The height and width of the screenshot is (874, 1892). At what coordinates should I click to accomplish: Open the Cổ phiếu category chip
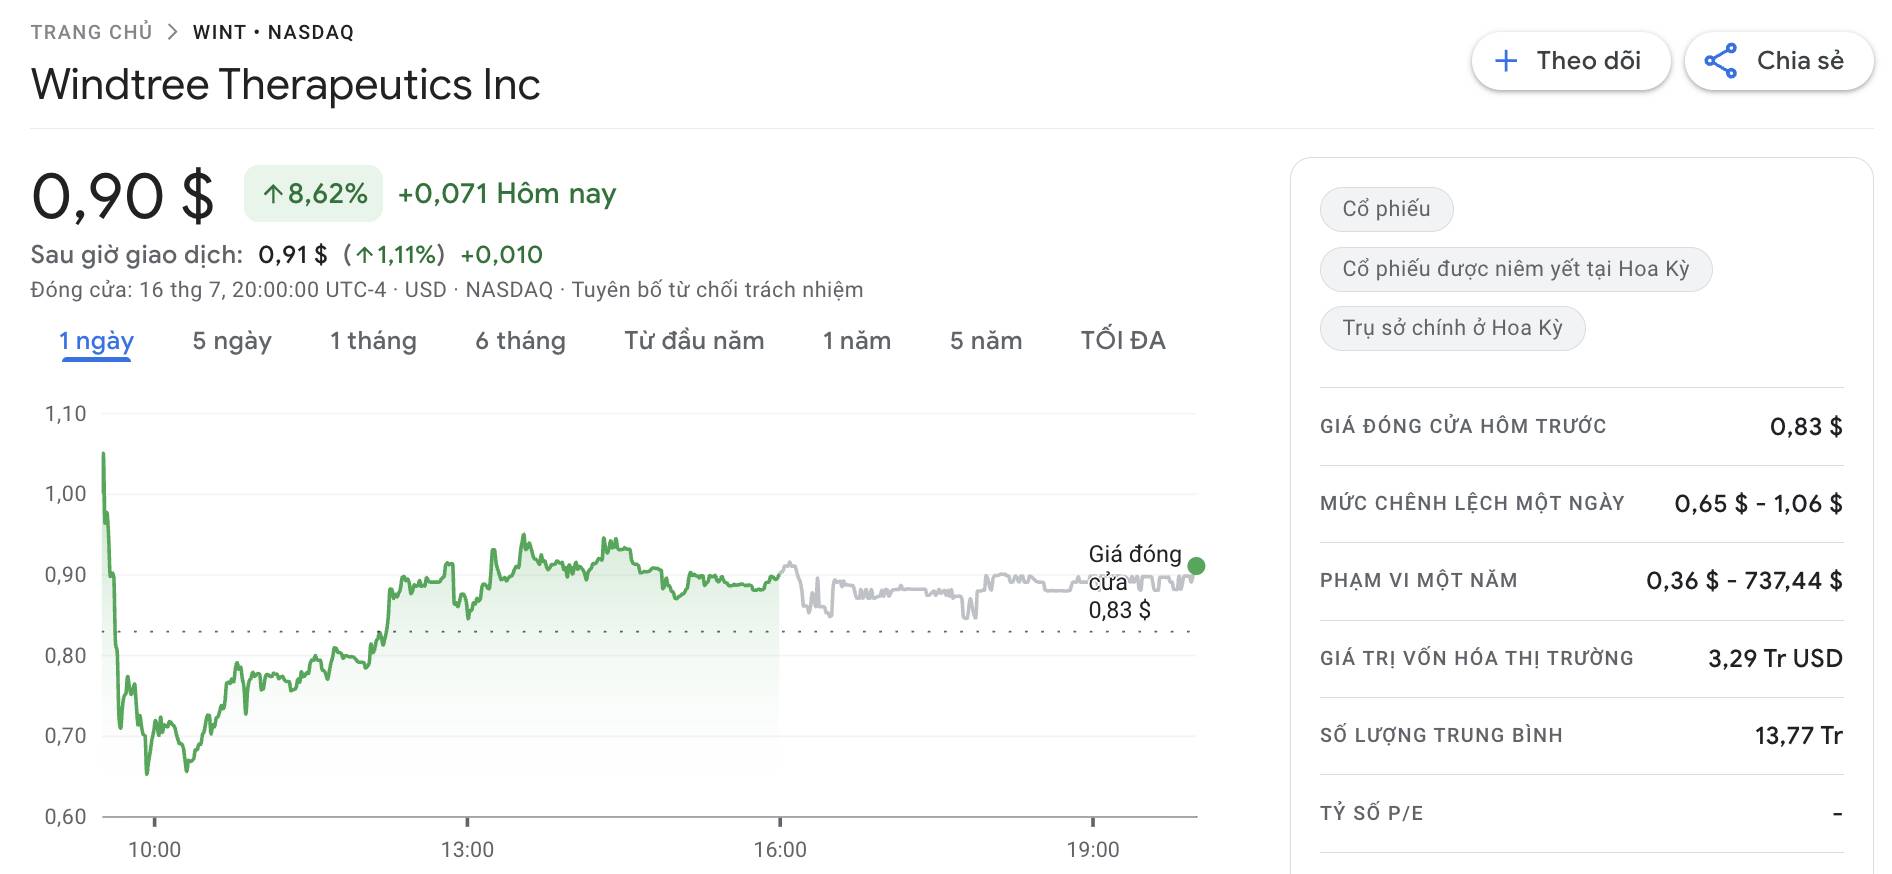click(1386, 209)
